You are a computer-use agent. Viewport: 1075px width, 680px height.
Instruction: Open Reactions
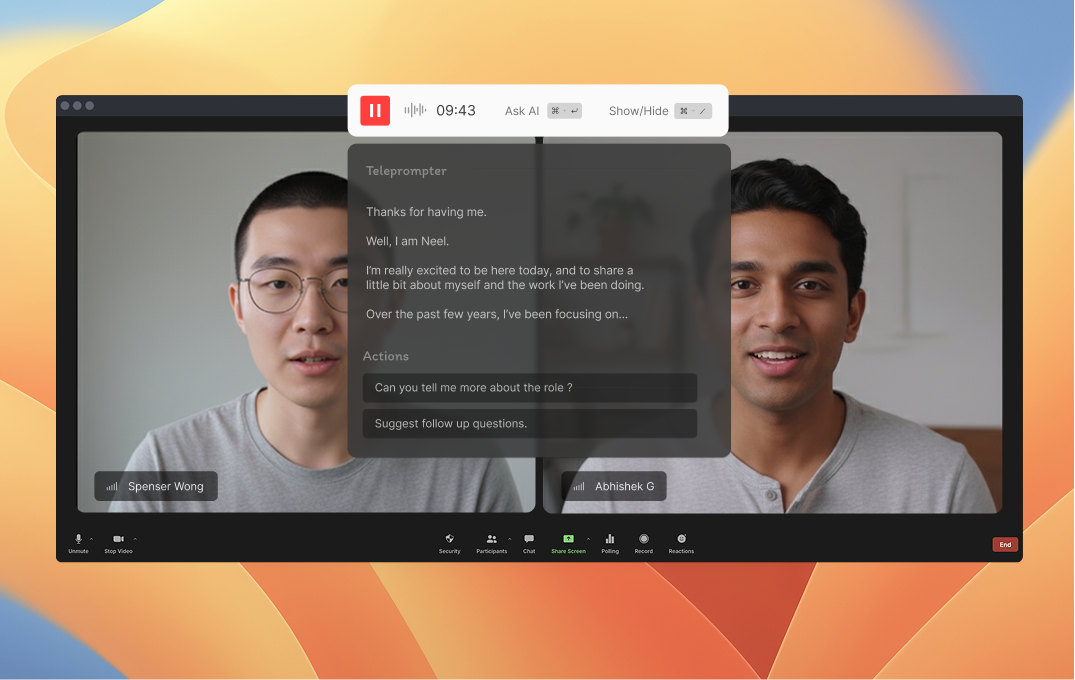tap(681, 544)
